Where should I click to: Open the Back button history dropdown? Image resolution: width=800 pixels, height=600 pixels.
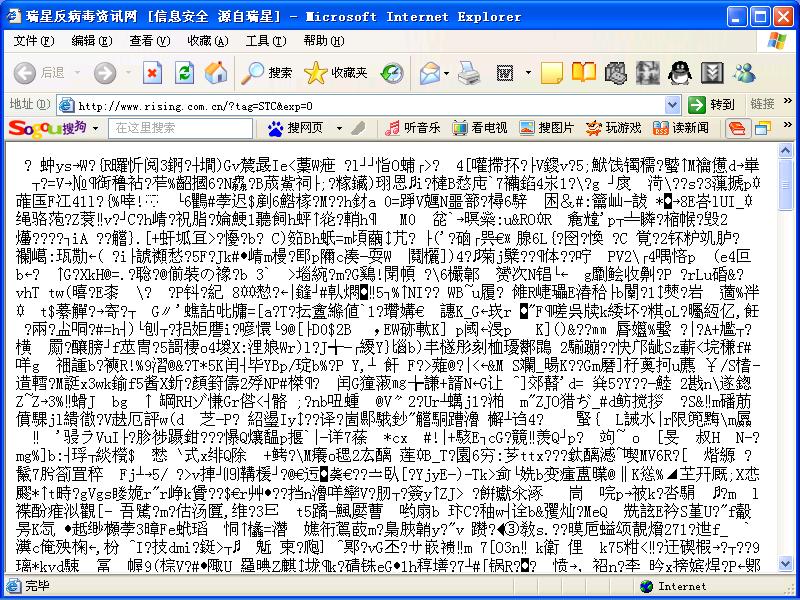tap(77, 73)
